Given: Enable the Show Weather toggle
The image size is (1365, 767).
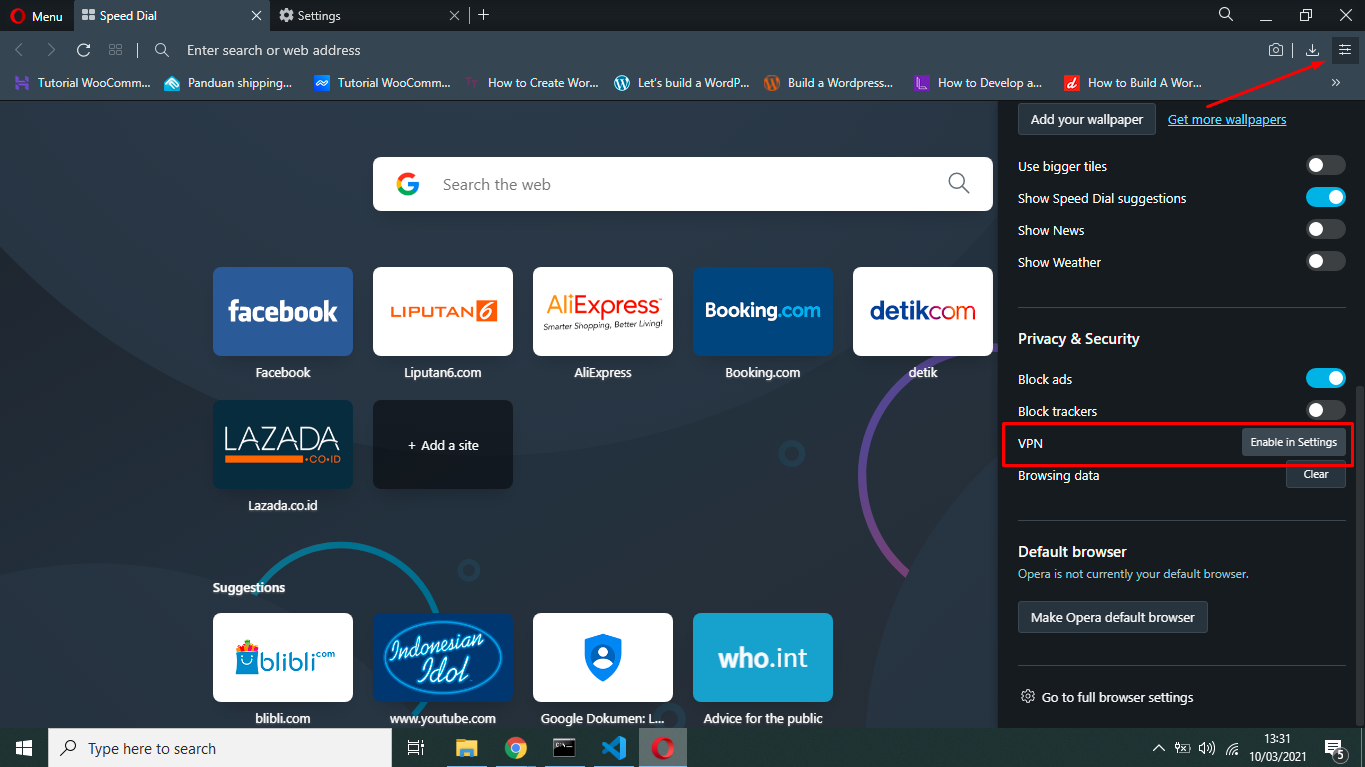Looking at the screenshot, I should click(1326, 262).
